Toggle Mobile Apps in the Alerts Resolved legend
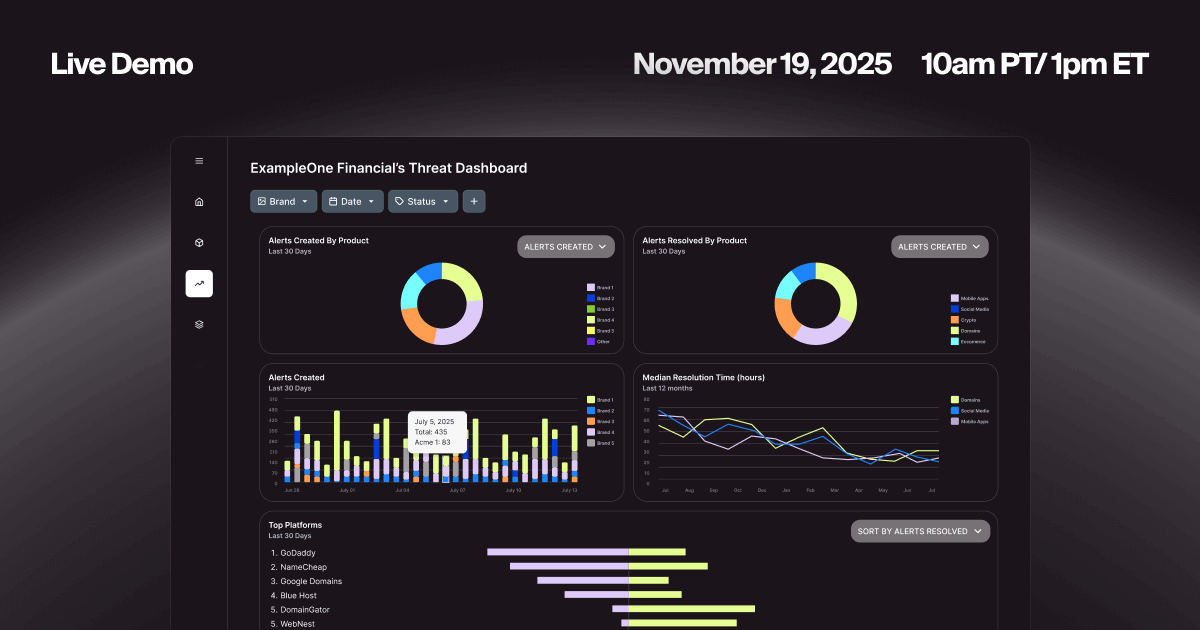Screen dimensions: 1200x630 (x=966, y=297)
